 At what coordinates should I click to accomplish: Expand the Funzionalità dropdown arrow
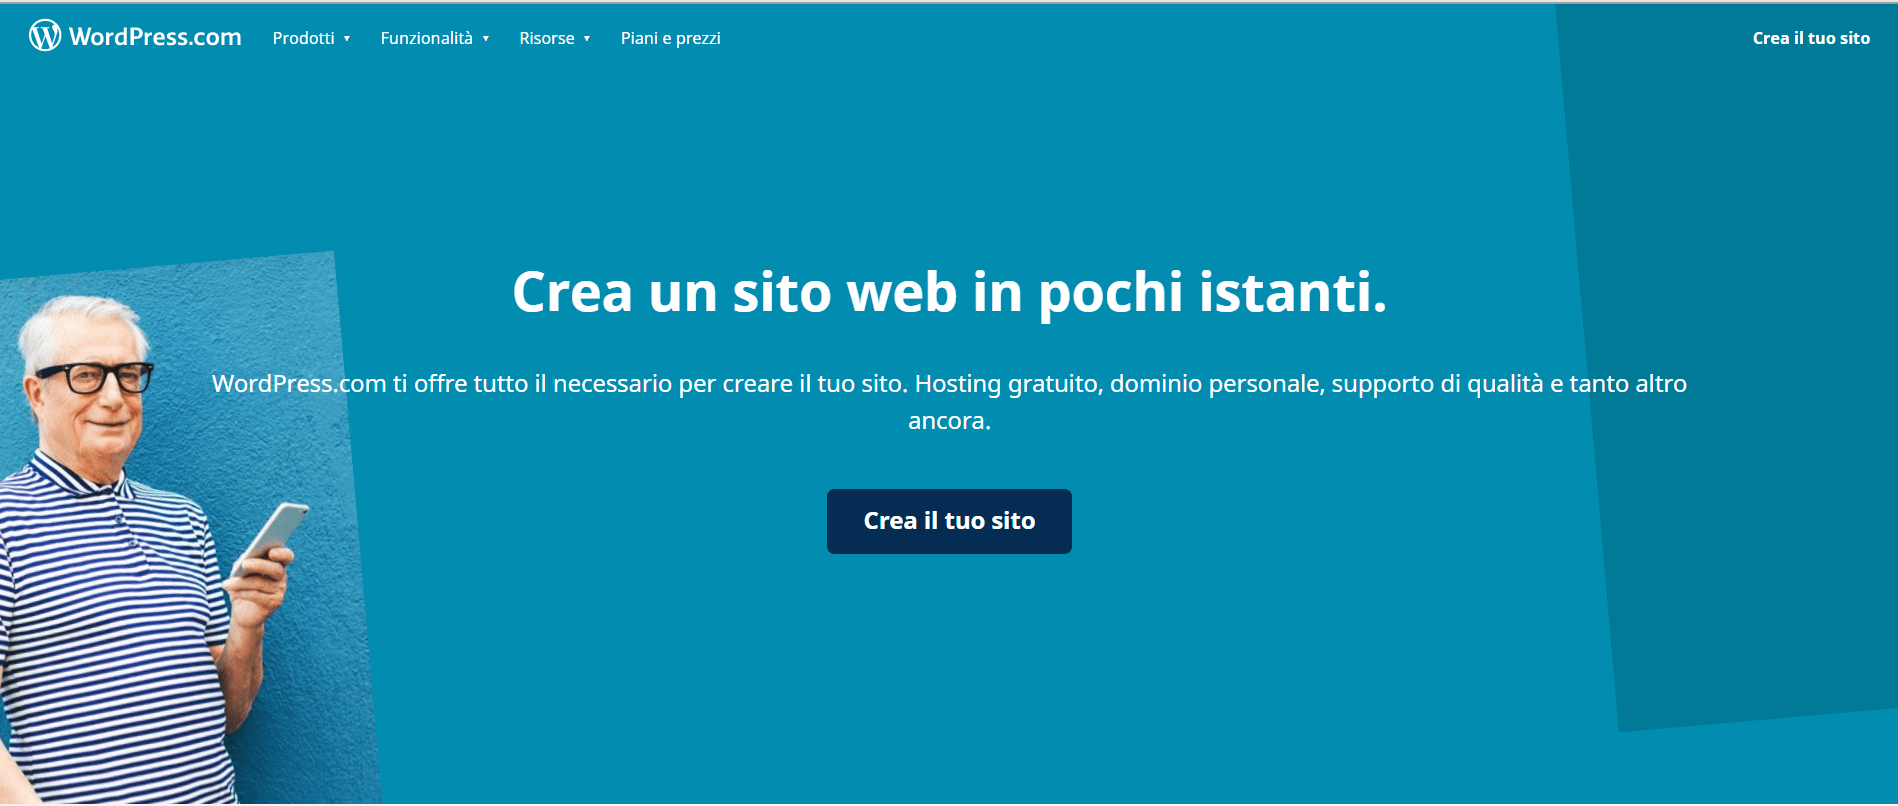coord(486,39)
